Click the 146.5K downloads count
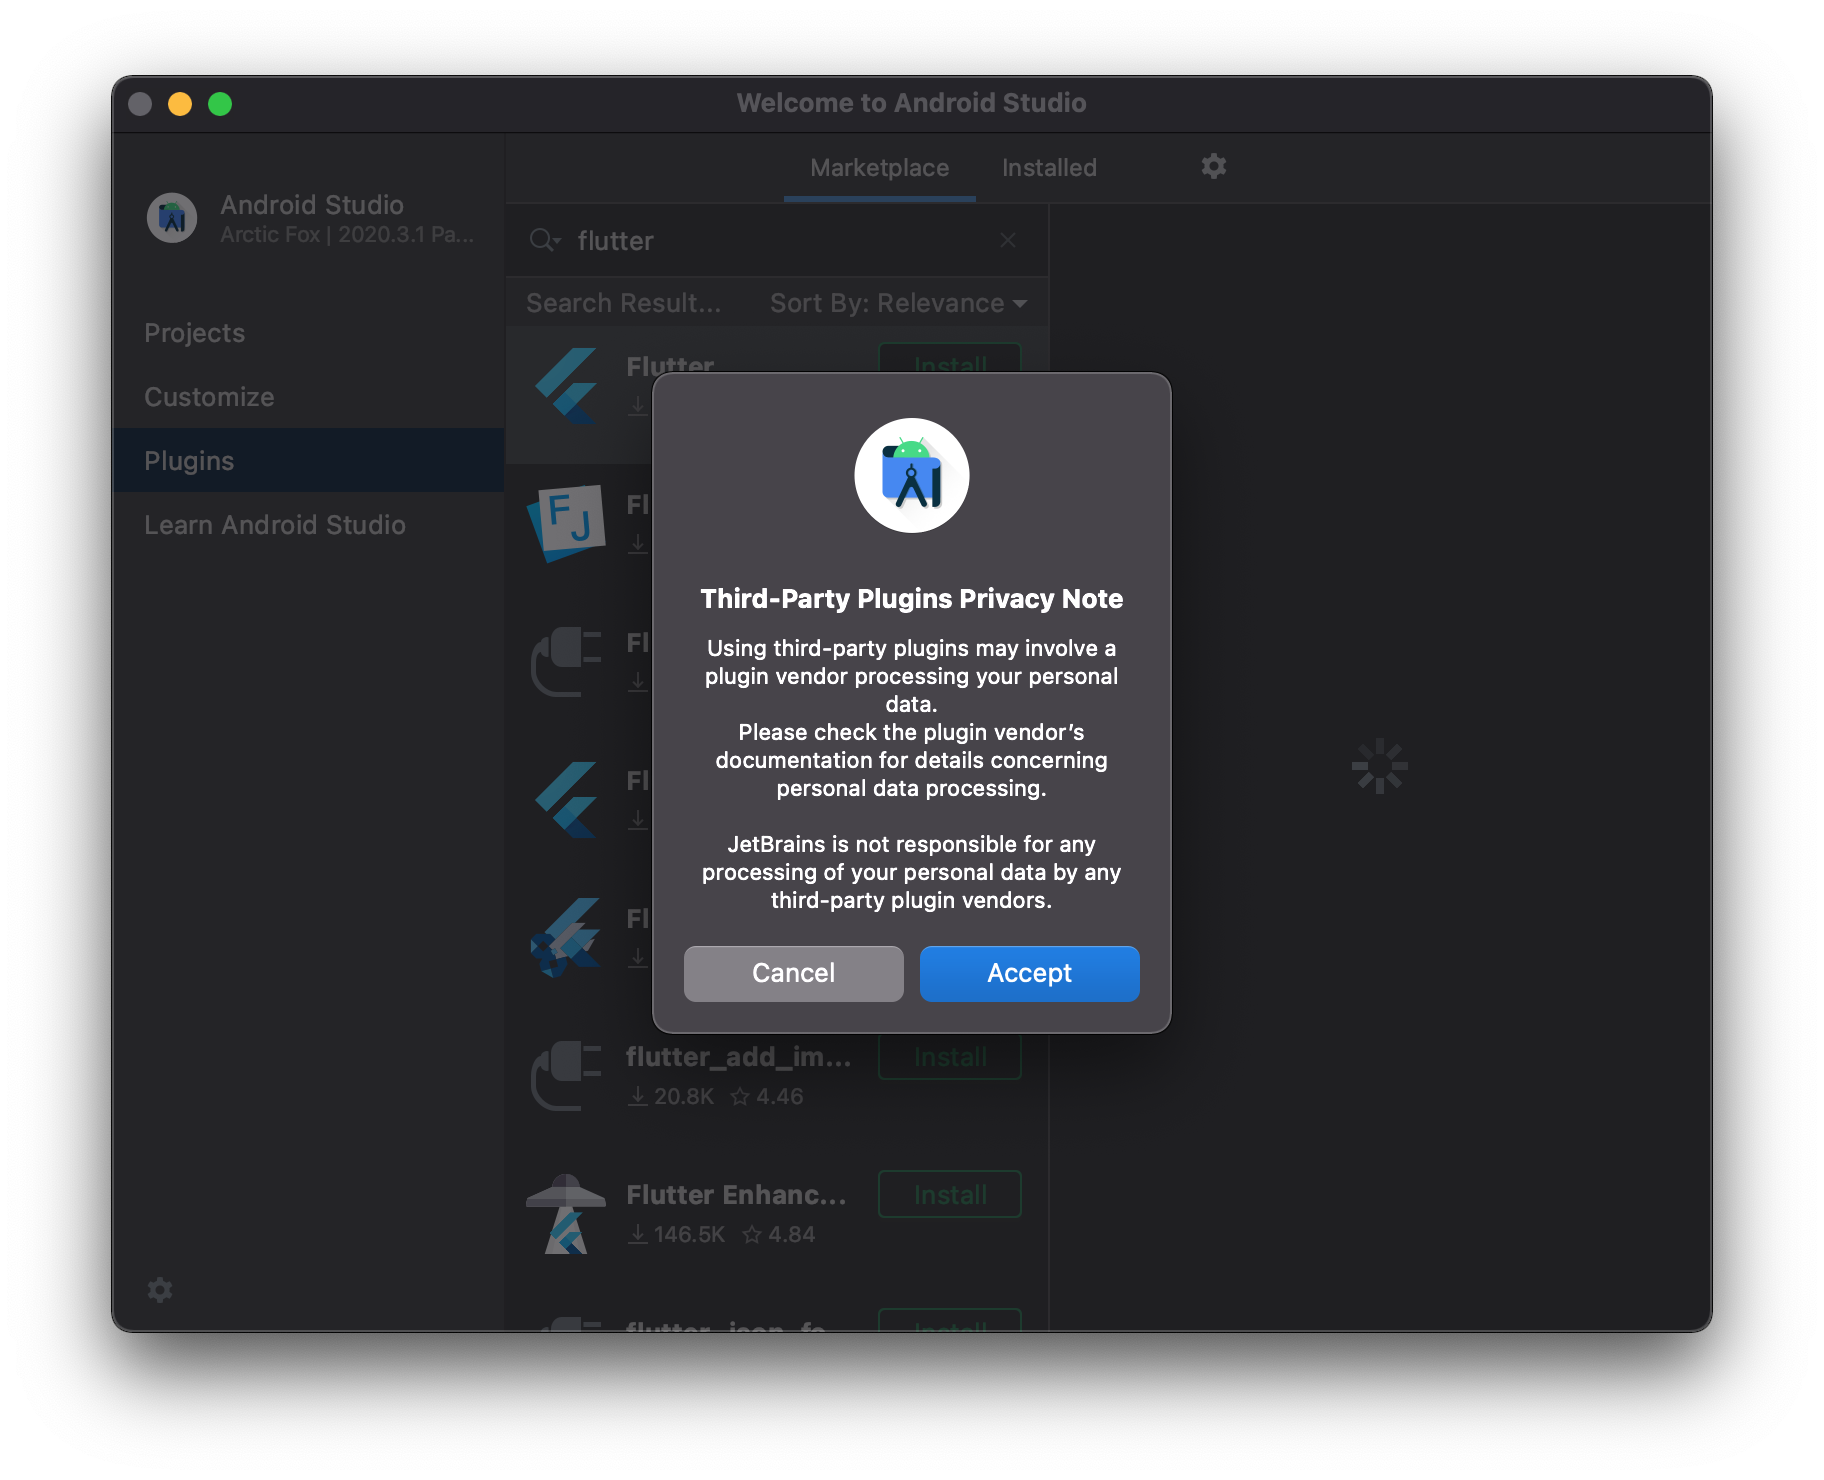 coord(677,1234)
